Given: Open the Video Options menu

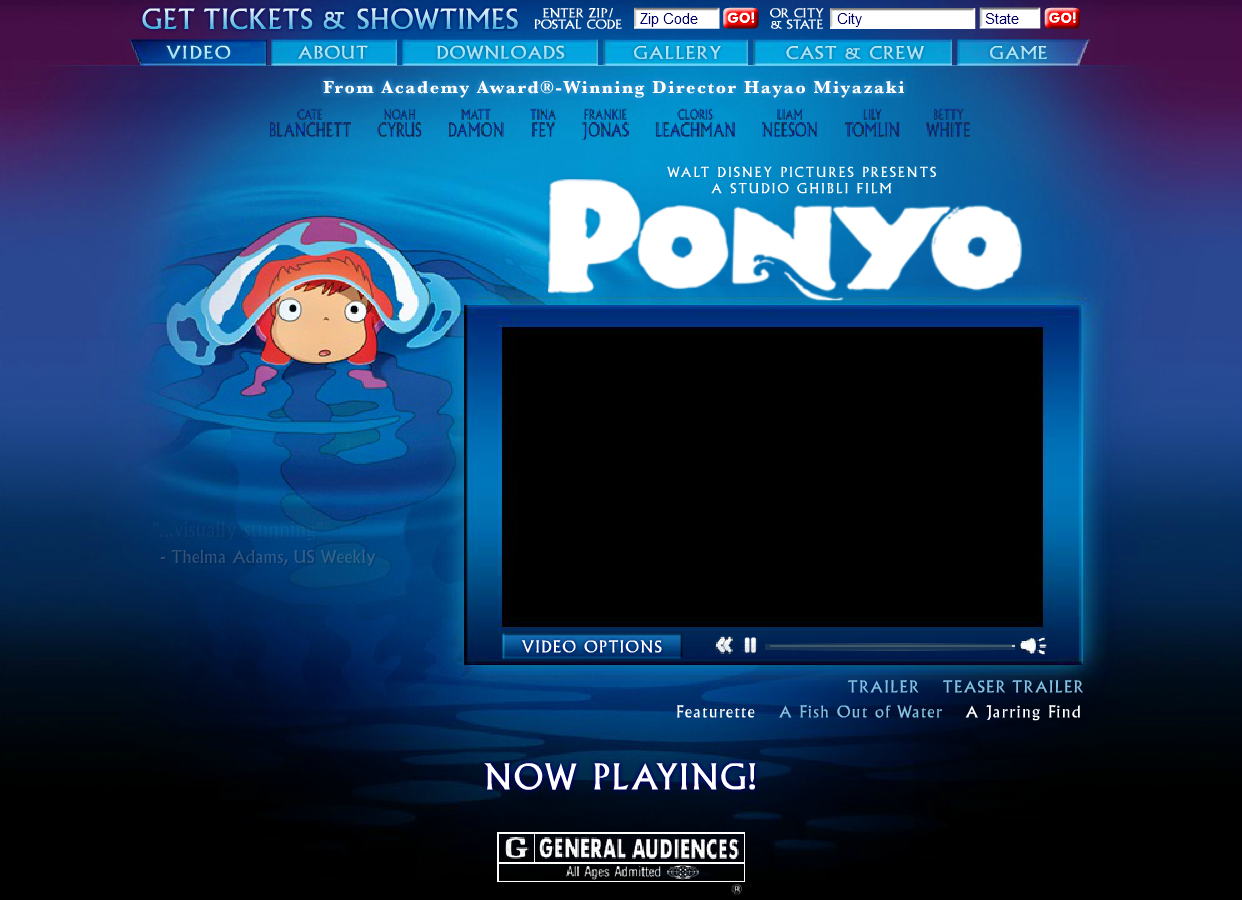Looking at the screenshot, I should [591, 647].
